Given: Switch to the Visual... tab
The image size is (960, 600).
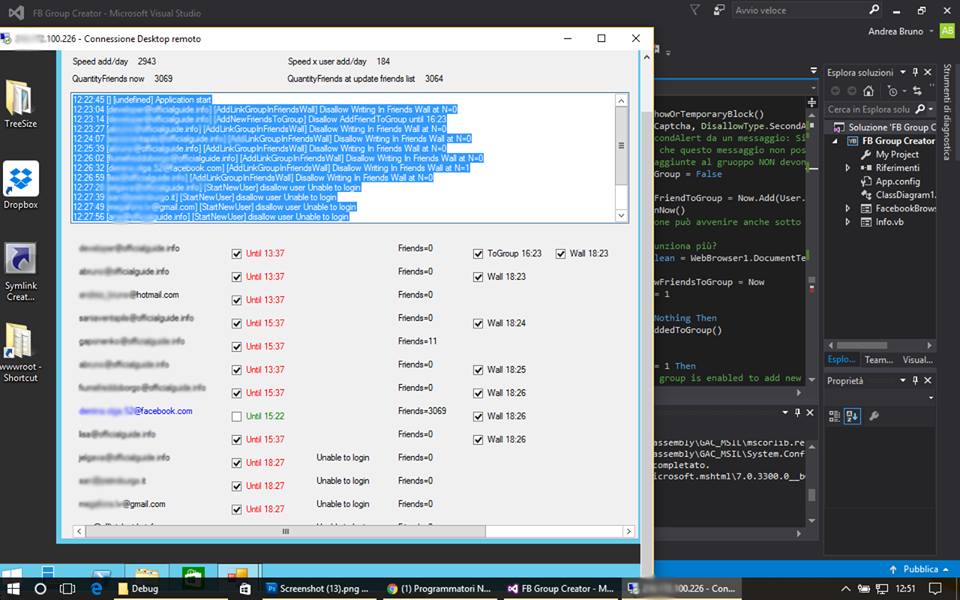Looking at the screenshot, I should [x=917, y=359].
